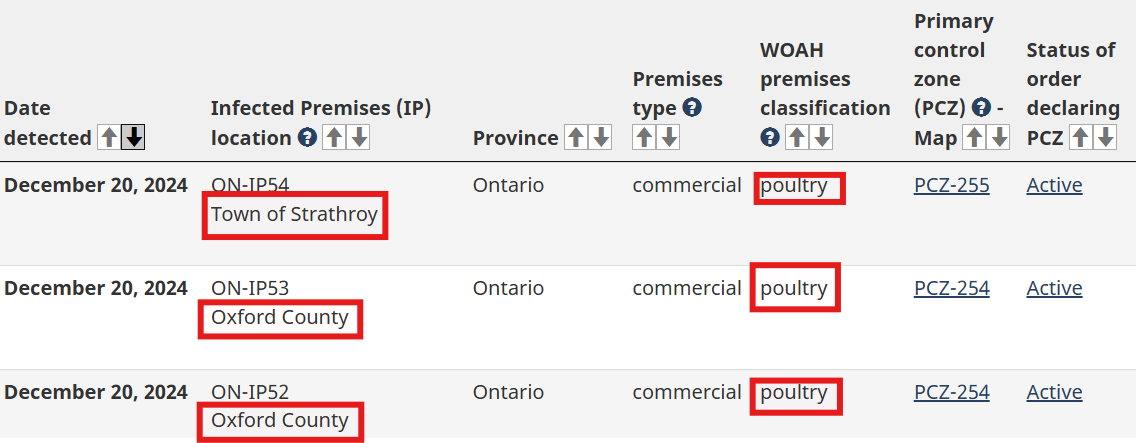Viewport: 1140px width, 443px height.
Task: Sort Premises type column ascending
Action: pos(644,137)
